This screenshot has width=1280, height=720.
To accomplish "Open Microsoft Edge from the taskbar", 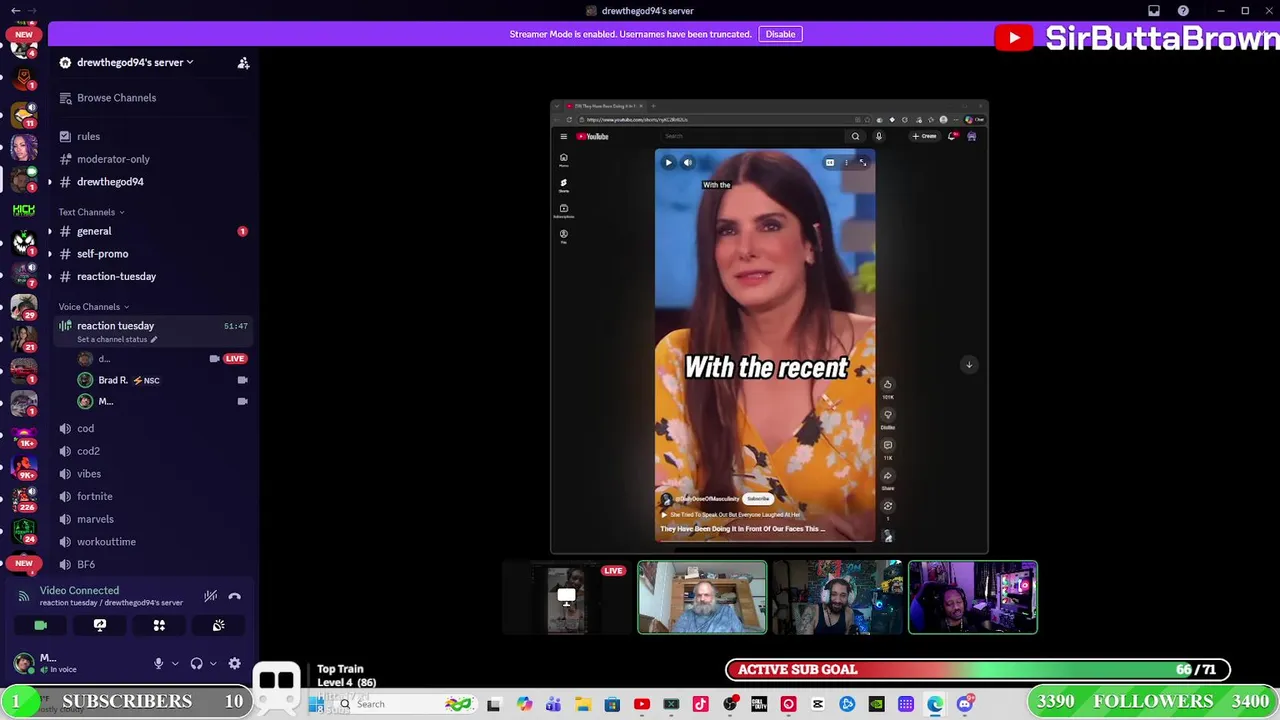I will click(935, 705).
